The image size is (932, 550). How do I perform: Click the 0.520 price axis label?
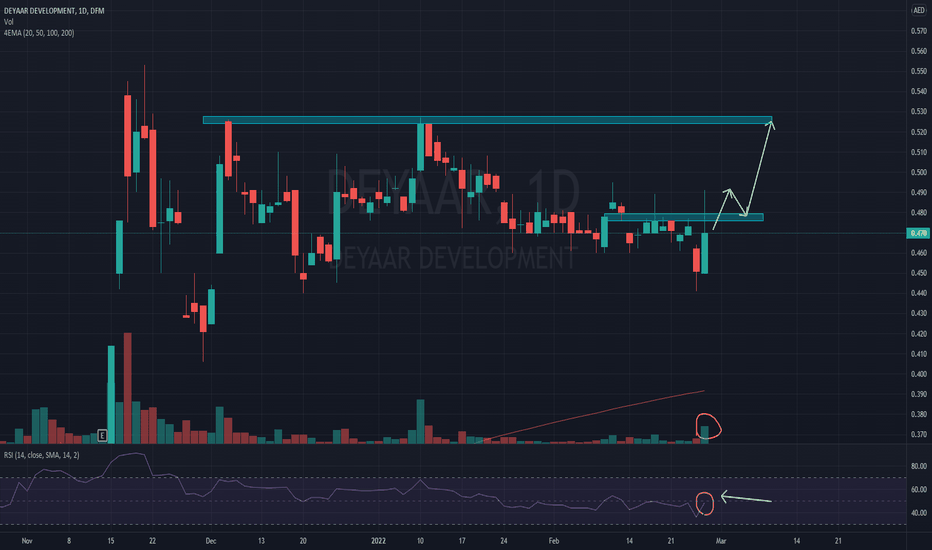pyautogui.click(x=919, y=132)
